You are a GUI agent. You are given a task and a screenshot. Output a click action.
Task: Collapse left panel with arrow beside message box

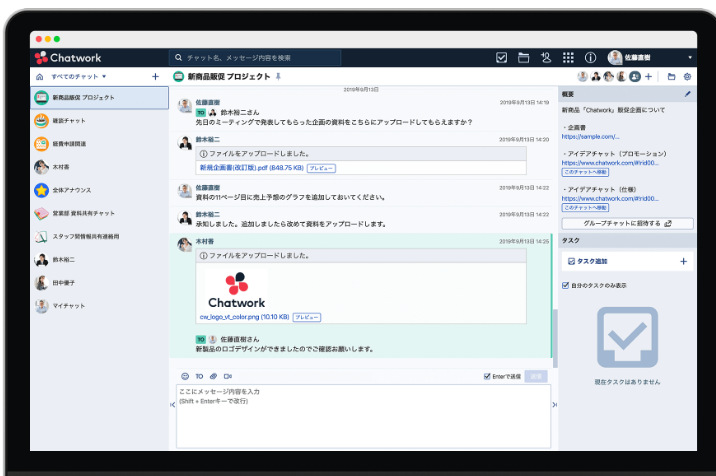(x=172, y=405)
